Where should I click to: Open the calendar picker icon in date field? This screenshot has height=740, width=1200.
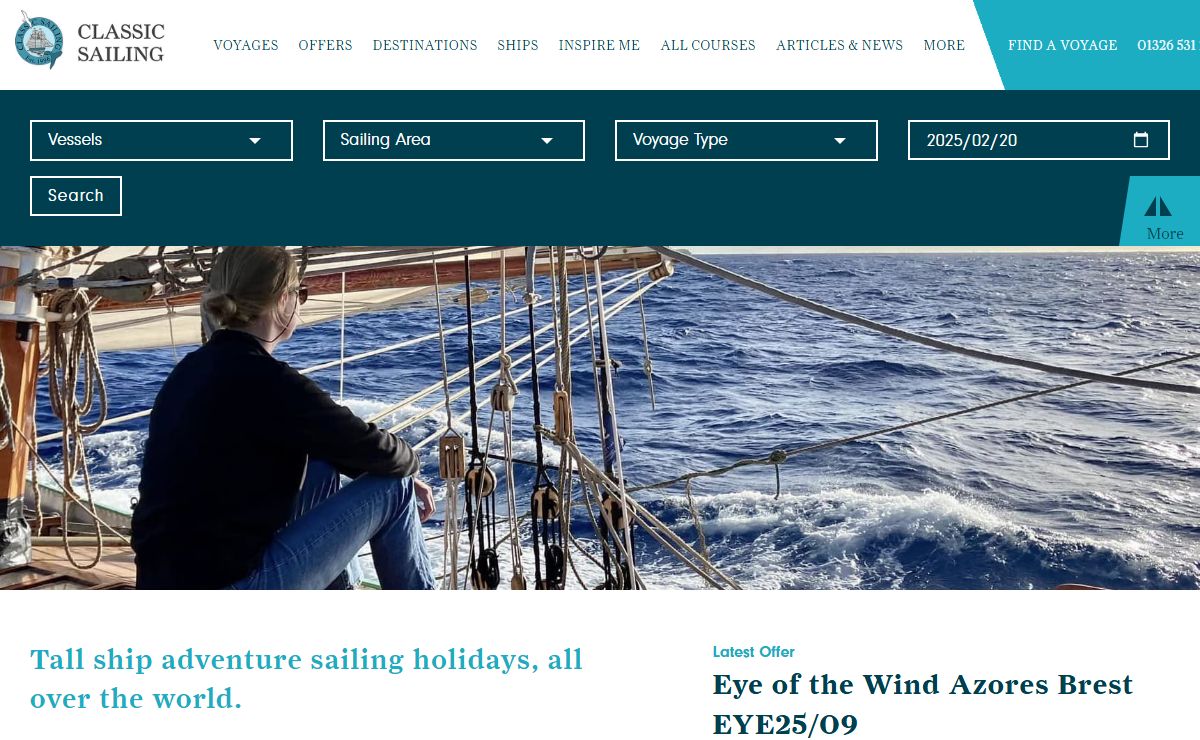click(x=1141, y=140)
